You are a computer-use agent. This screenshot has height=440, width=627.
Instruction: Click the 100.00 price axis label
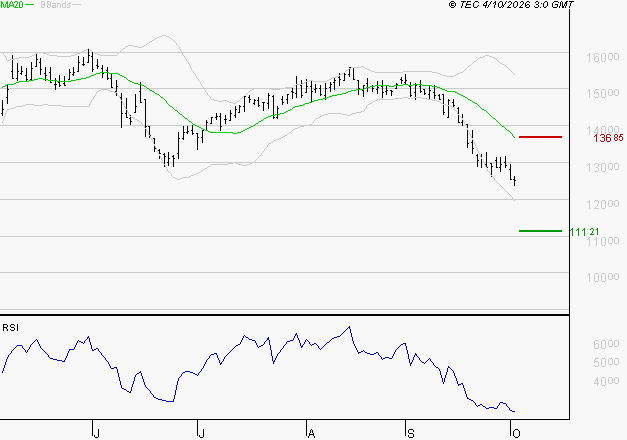point(603,277)
